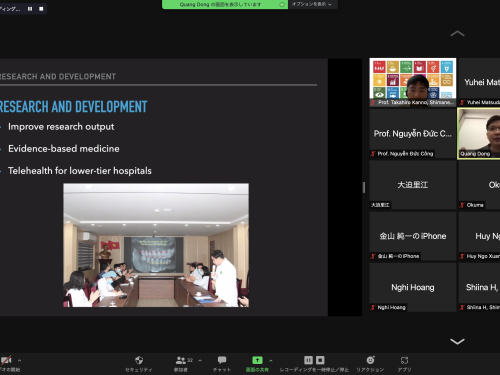Click the 'Quang Dong' name label

tap(475, 154)
